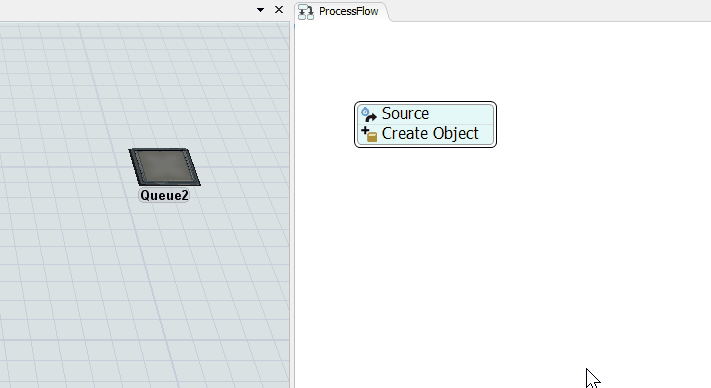The width and height of the screenshot is (711, 388).
Task: Click the Queue2 name label
Action: 164,195
